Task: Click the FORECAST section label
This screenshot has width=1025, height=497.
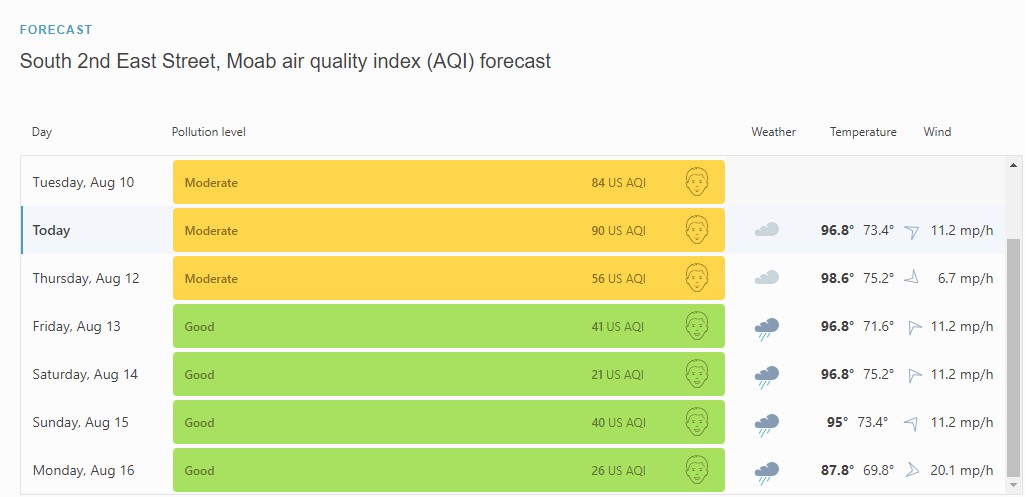Action: tap(56, 30)
